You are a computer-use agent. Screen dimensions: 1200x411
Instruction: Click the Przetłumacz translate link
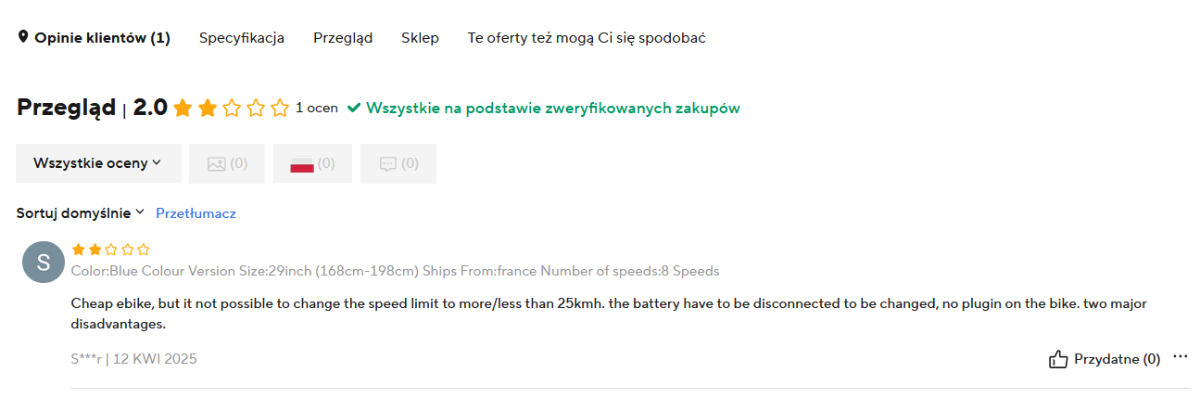[195, 213]
